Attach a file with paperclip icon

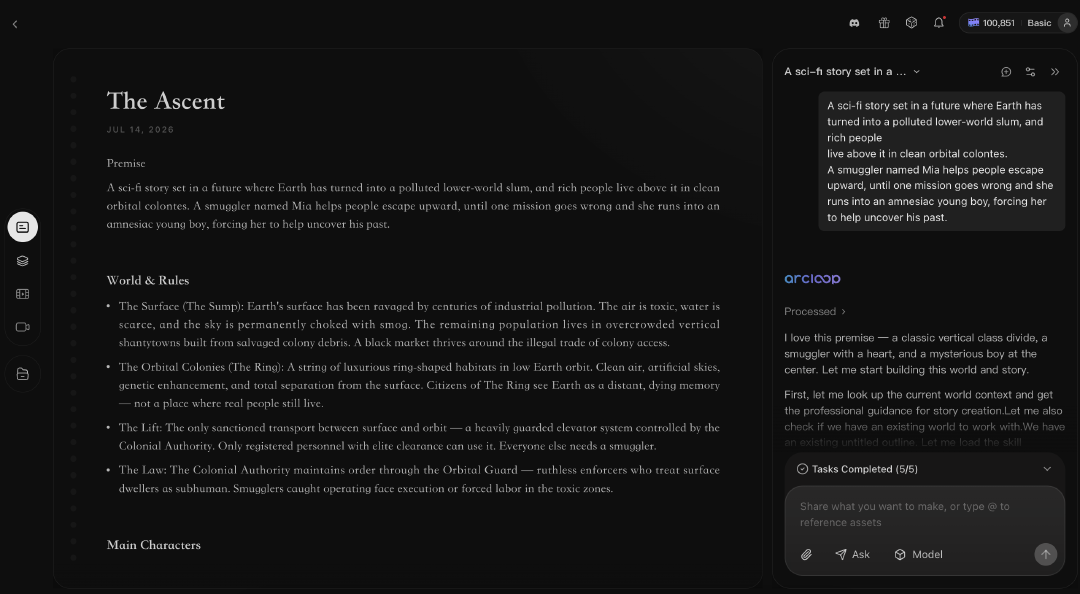[806, 554]
